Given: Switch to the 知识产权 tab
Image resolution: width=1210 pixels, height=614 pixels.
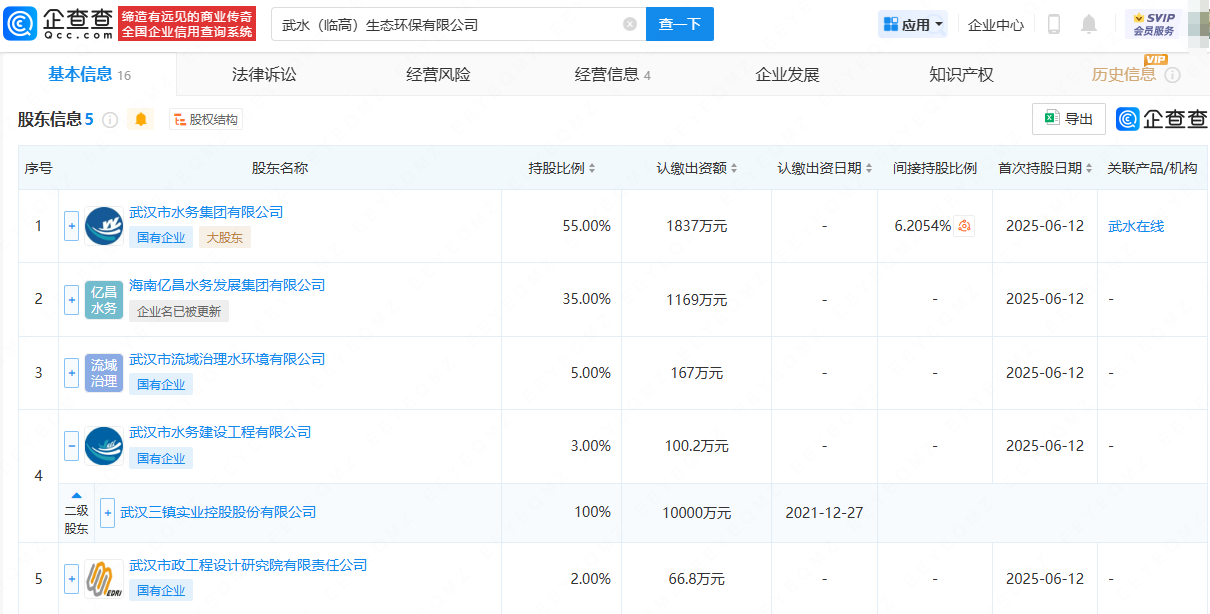Looking at the screenshot, I should (x=961, y=75).
